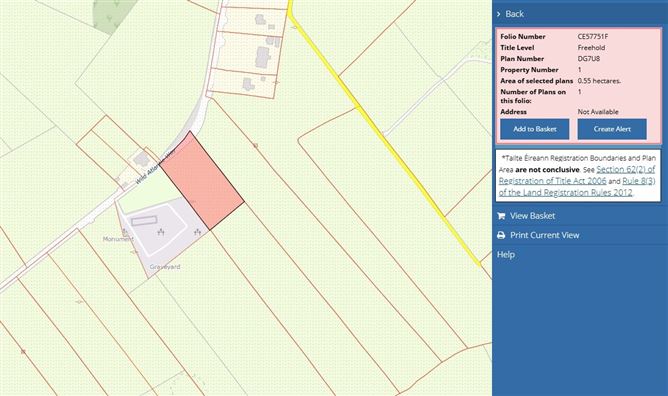Click the yellow highlighted road line
Image resolution: width=668 pixels, height=396 pixels.
pyautogui.click(x=384, y=135)
